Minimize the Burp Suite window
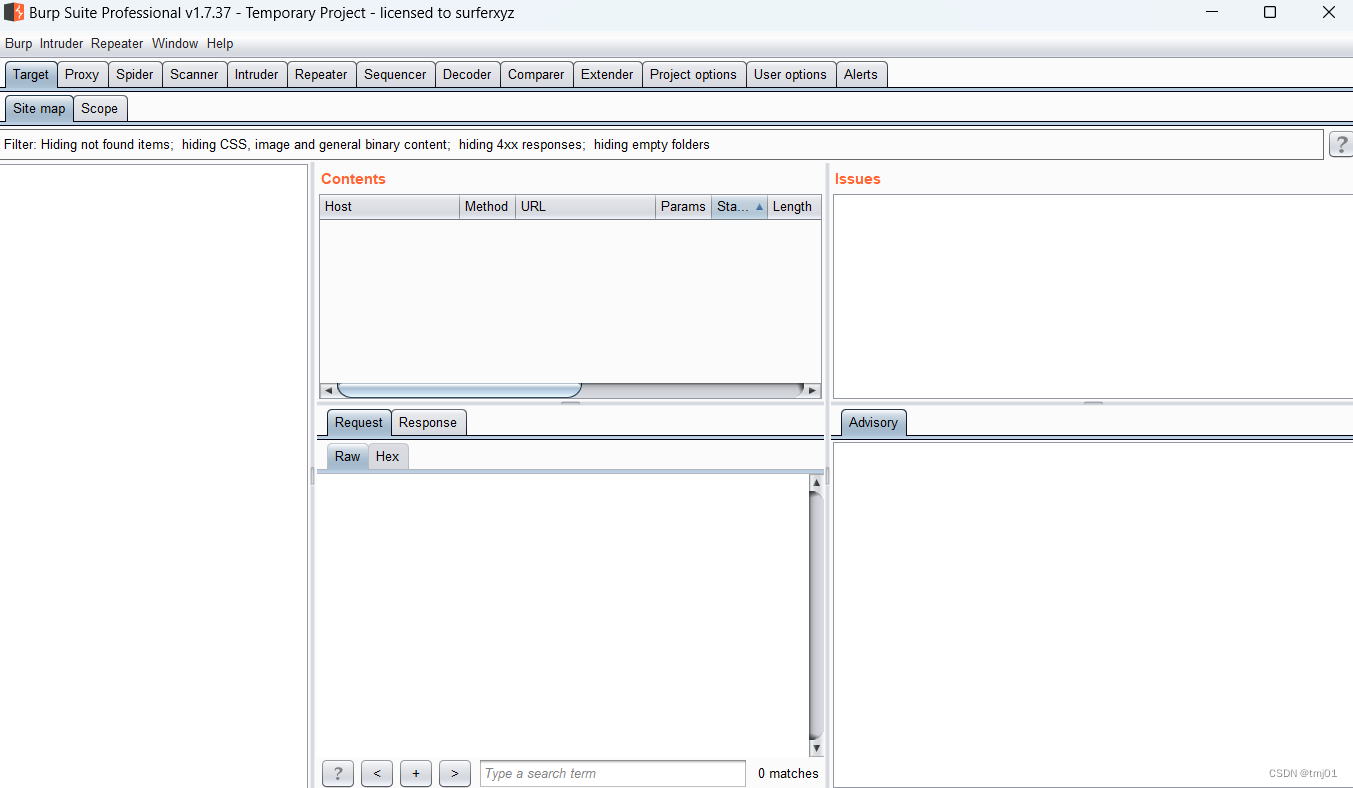 click(x=1211, y=13)
